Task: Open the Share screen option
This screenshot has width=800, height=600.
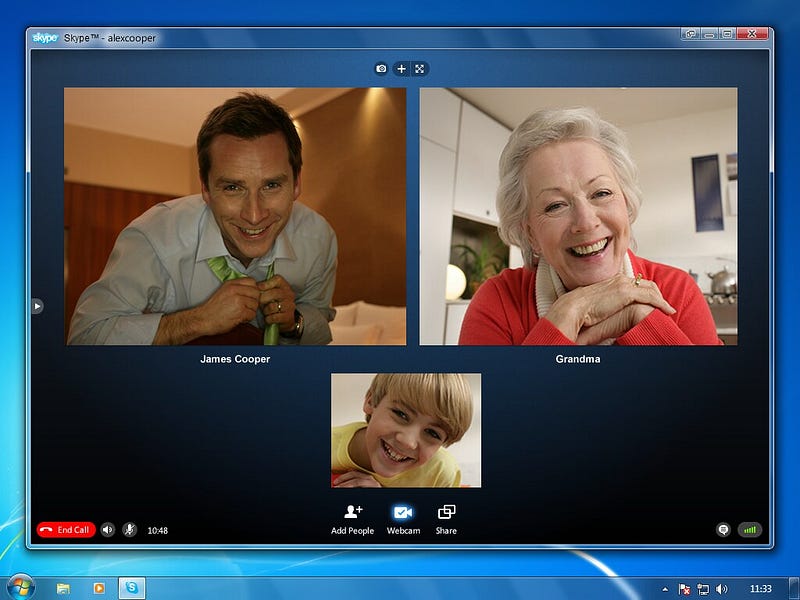Action: (x=446, y=520)
